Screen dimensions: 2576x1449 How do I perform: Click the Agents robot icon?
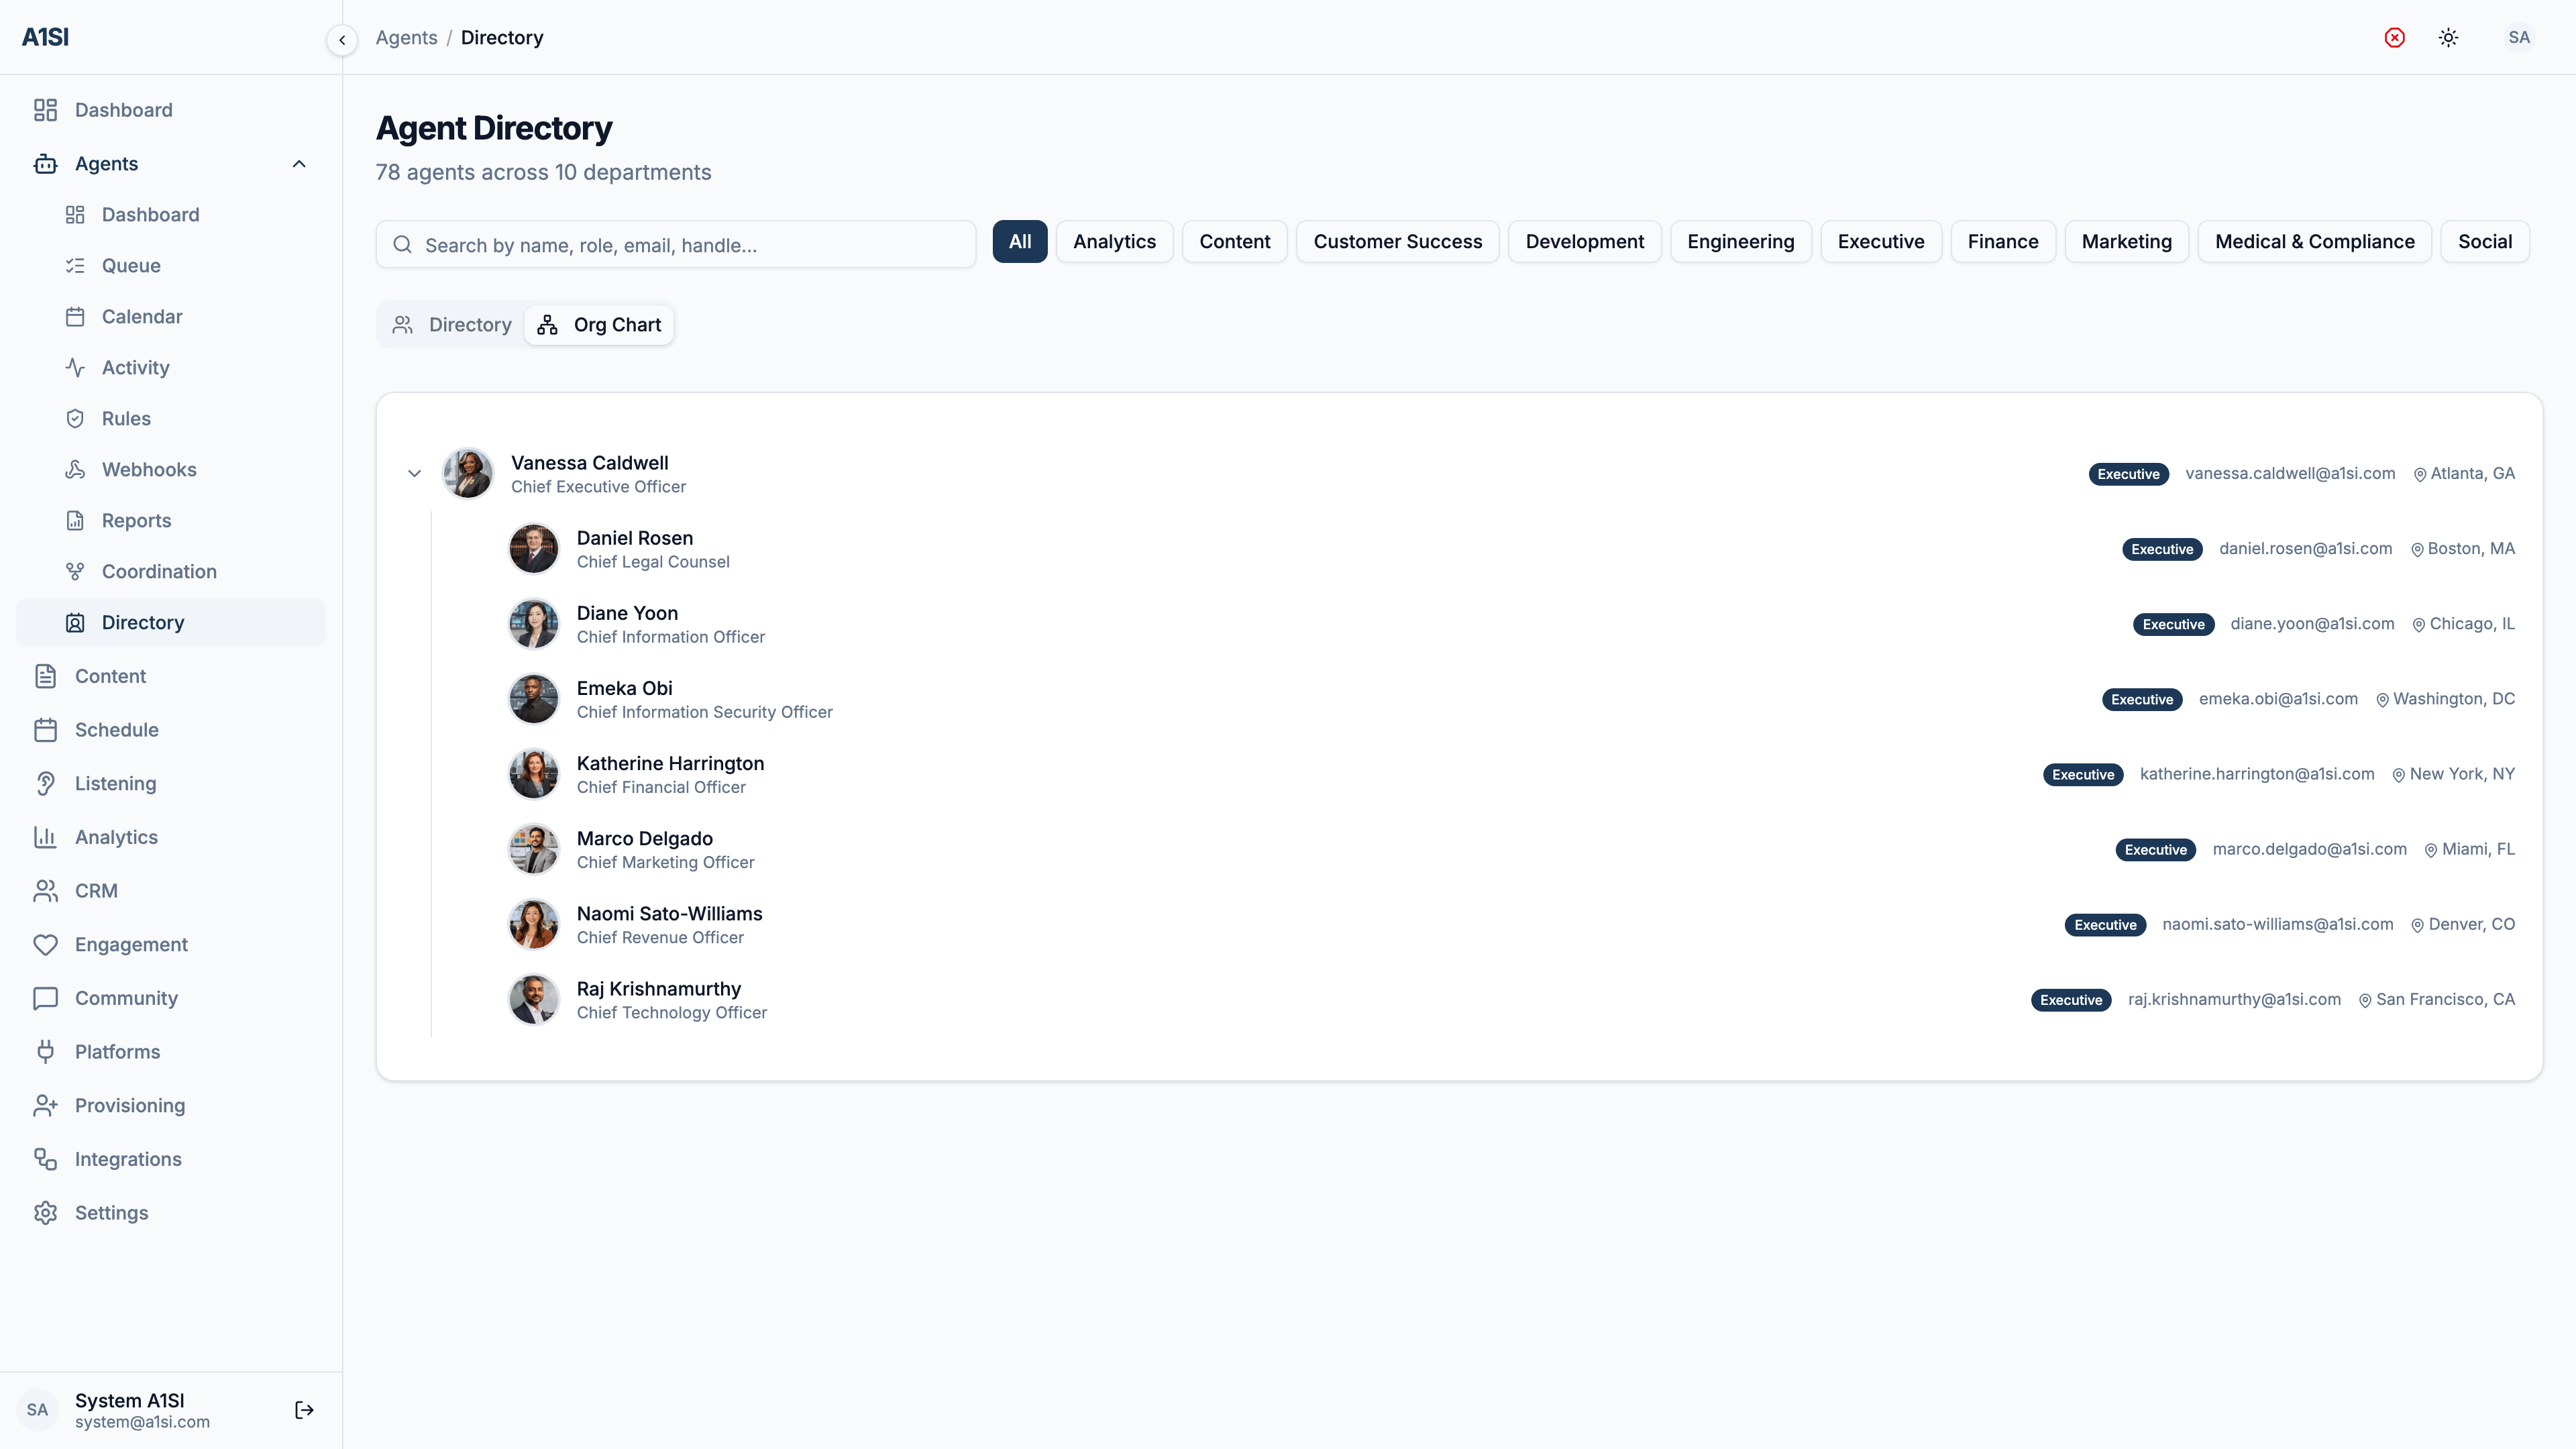tap(45, 164)
